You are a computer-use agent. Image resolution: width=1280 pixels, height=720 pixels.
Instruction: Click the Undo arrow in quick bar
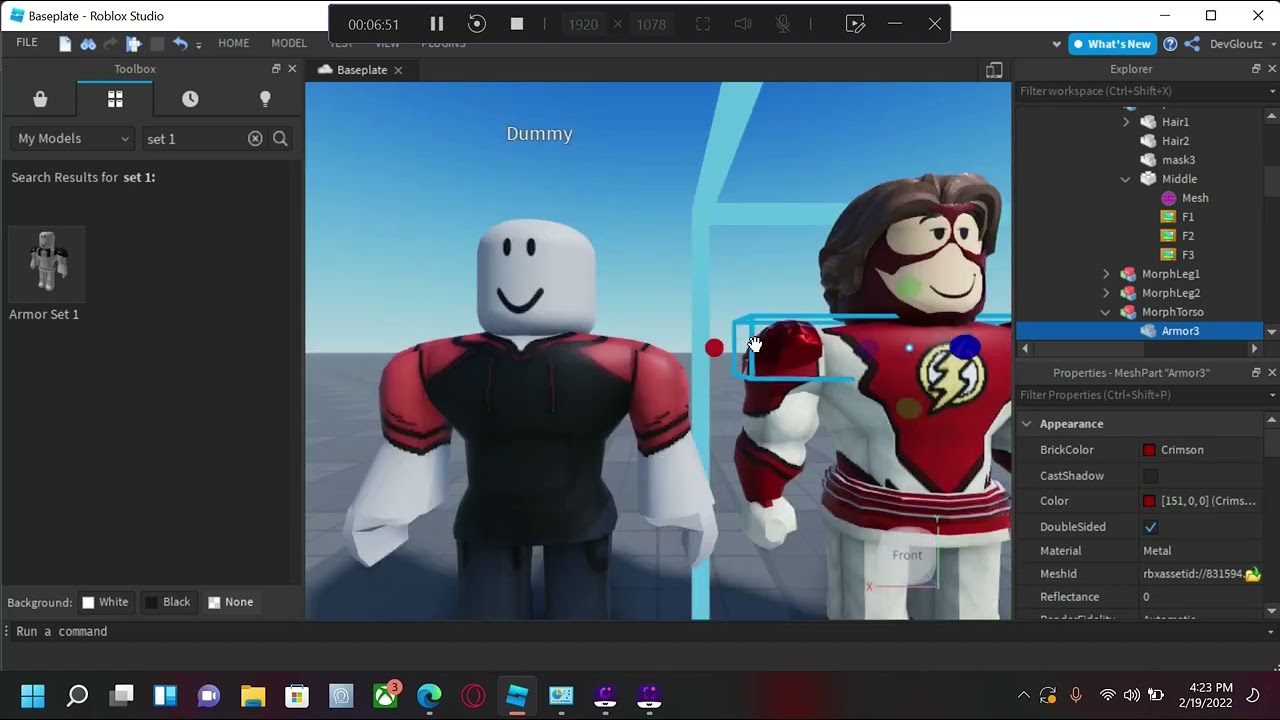click(180, 43)
